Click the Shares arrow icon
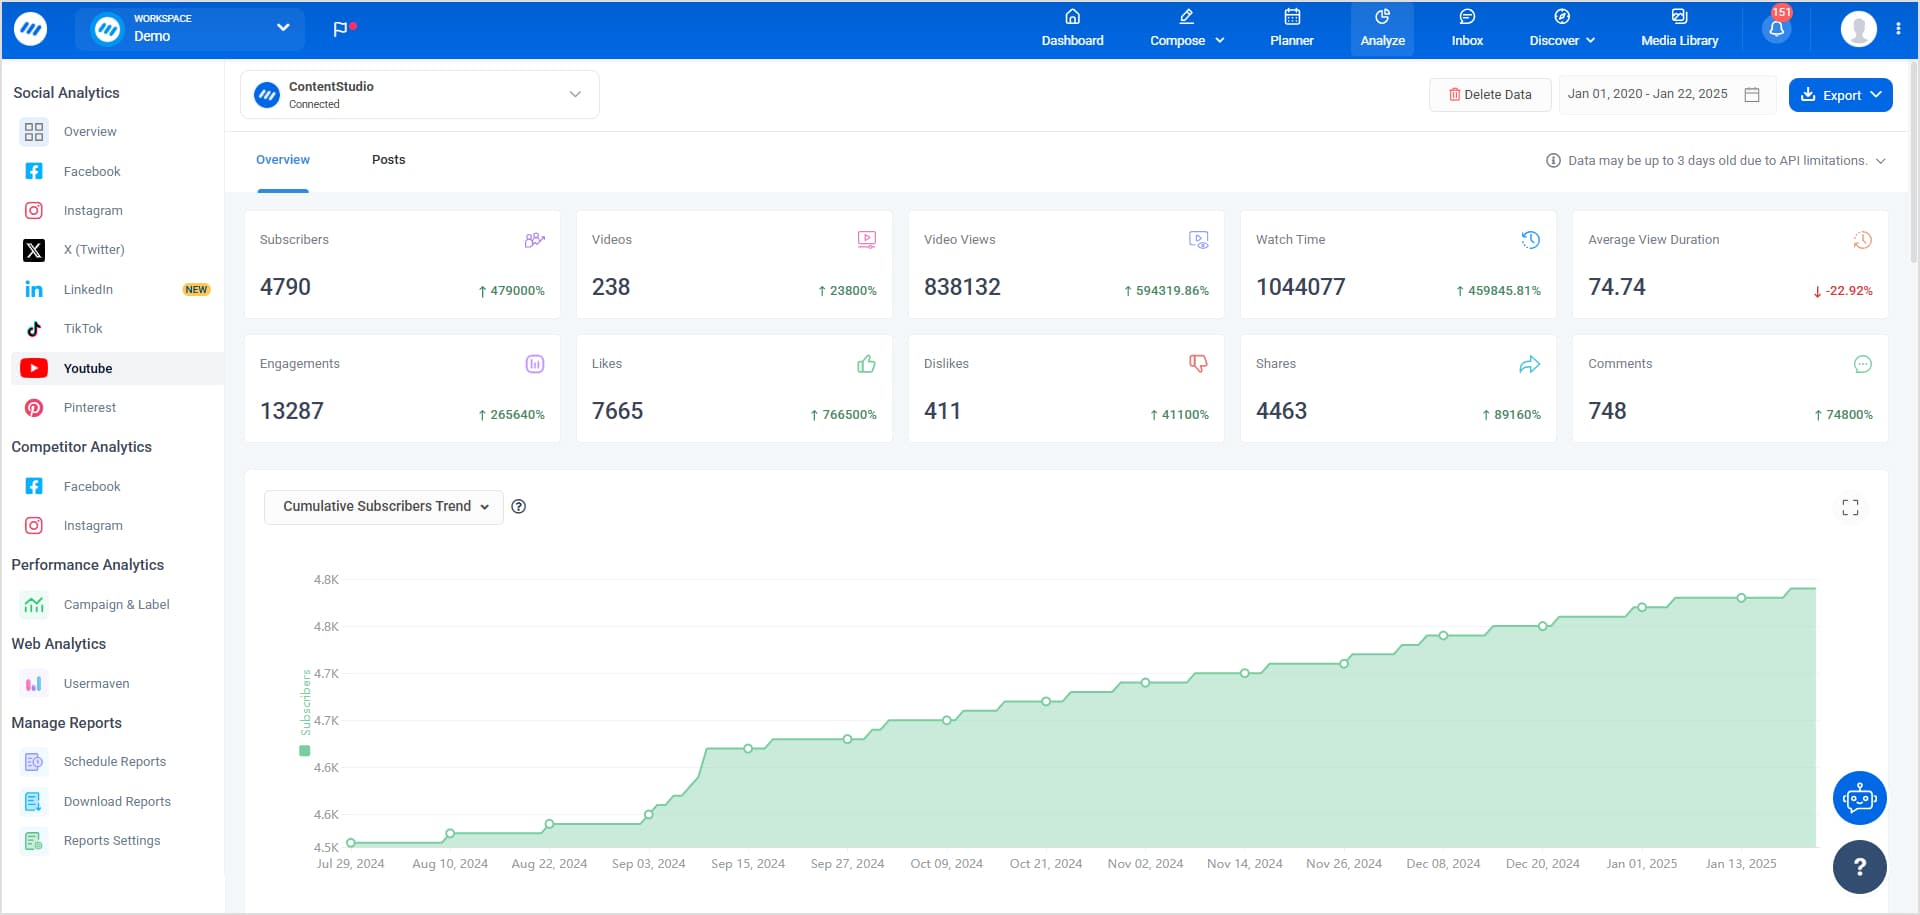The height and width of the screenshot is (915, 1920). (x=1530, y=364)
